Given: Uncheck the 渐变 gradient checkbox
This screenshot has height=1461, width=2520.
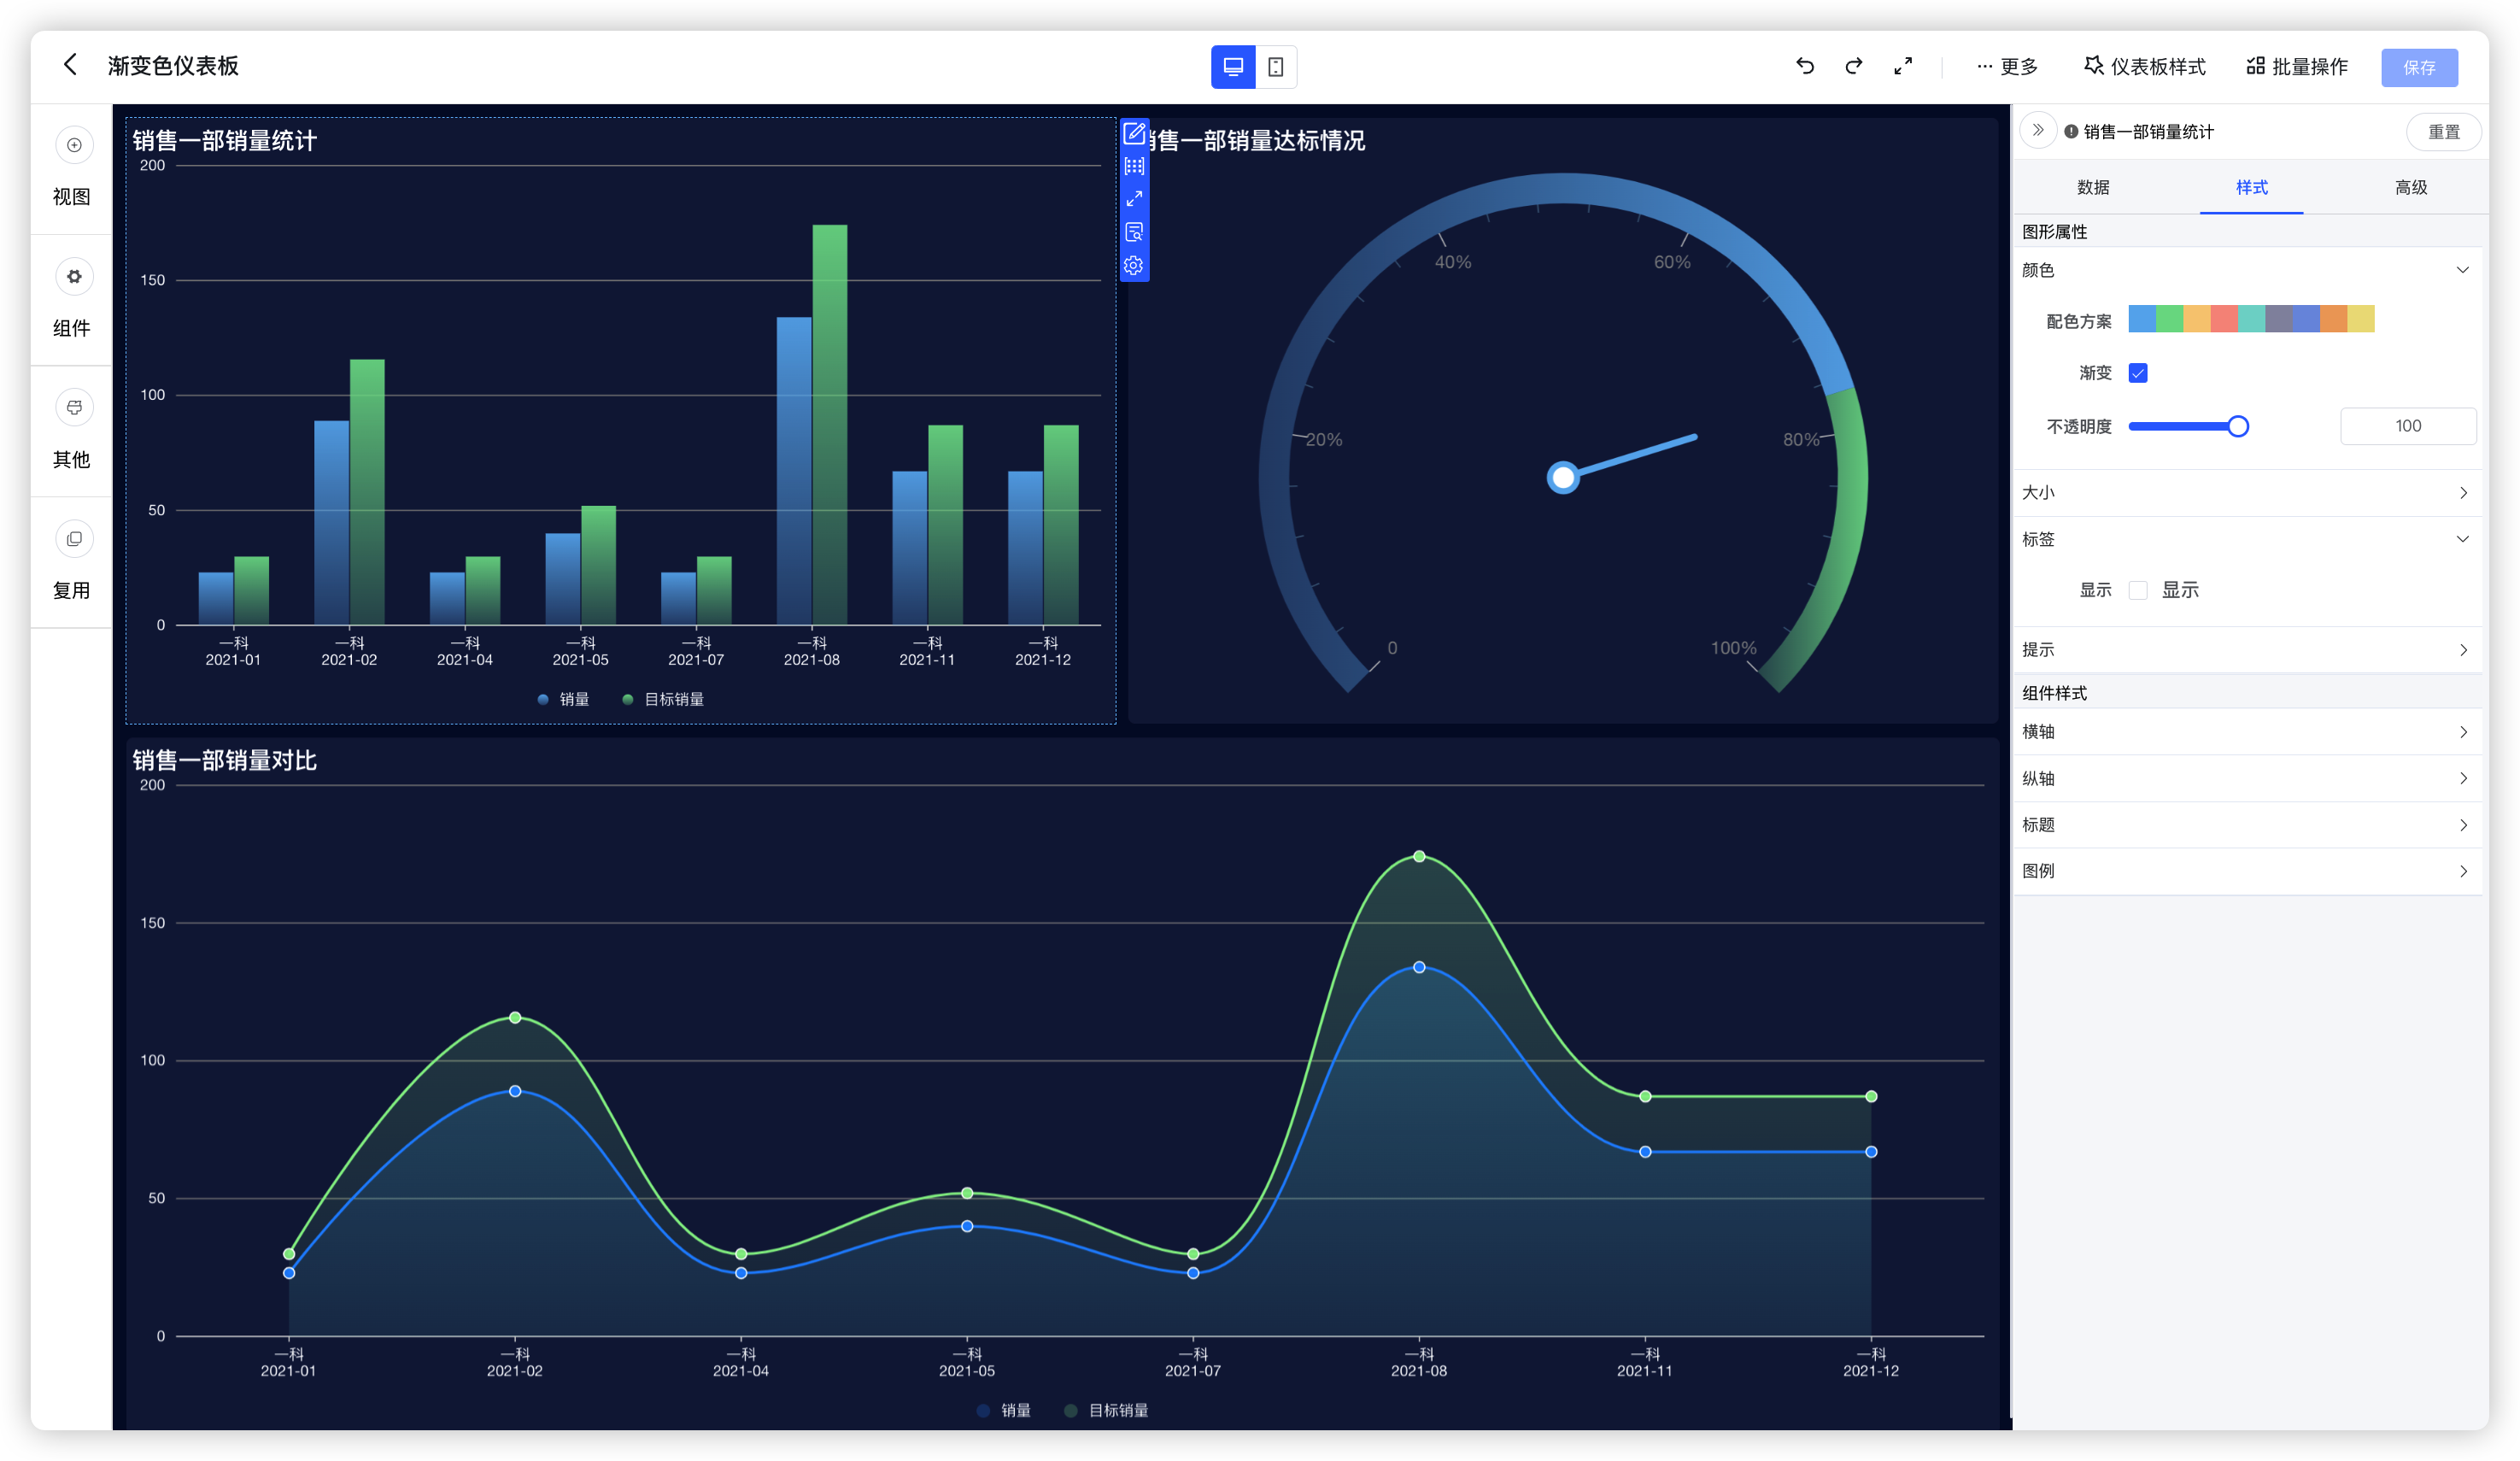Looking at the screenshot, I should [2138, 373].
